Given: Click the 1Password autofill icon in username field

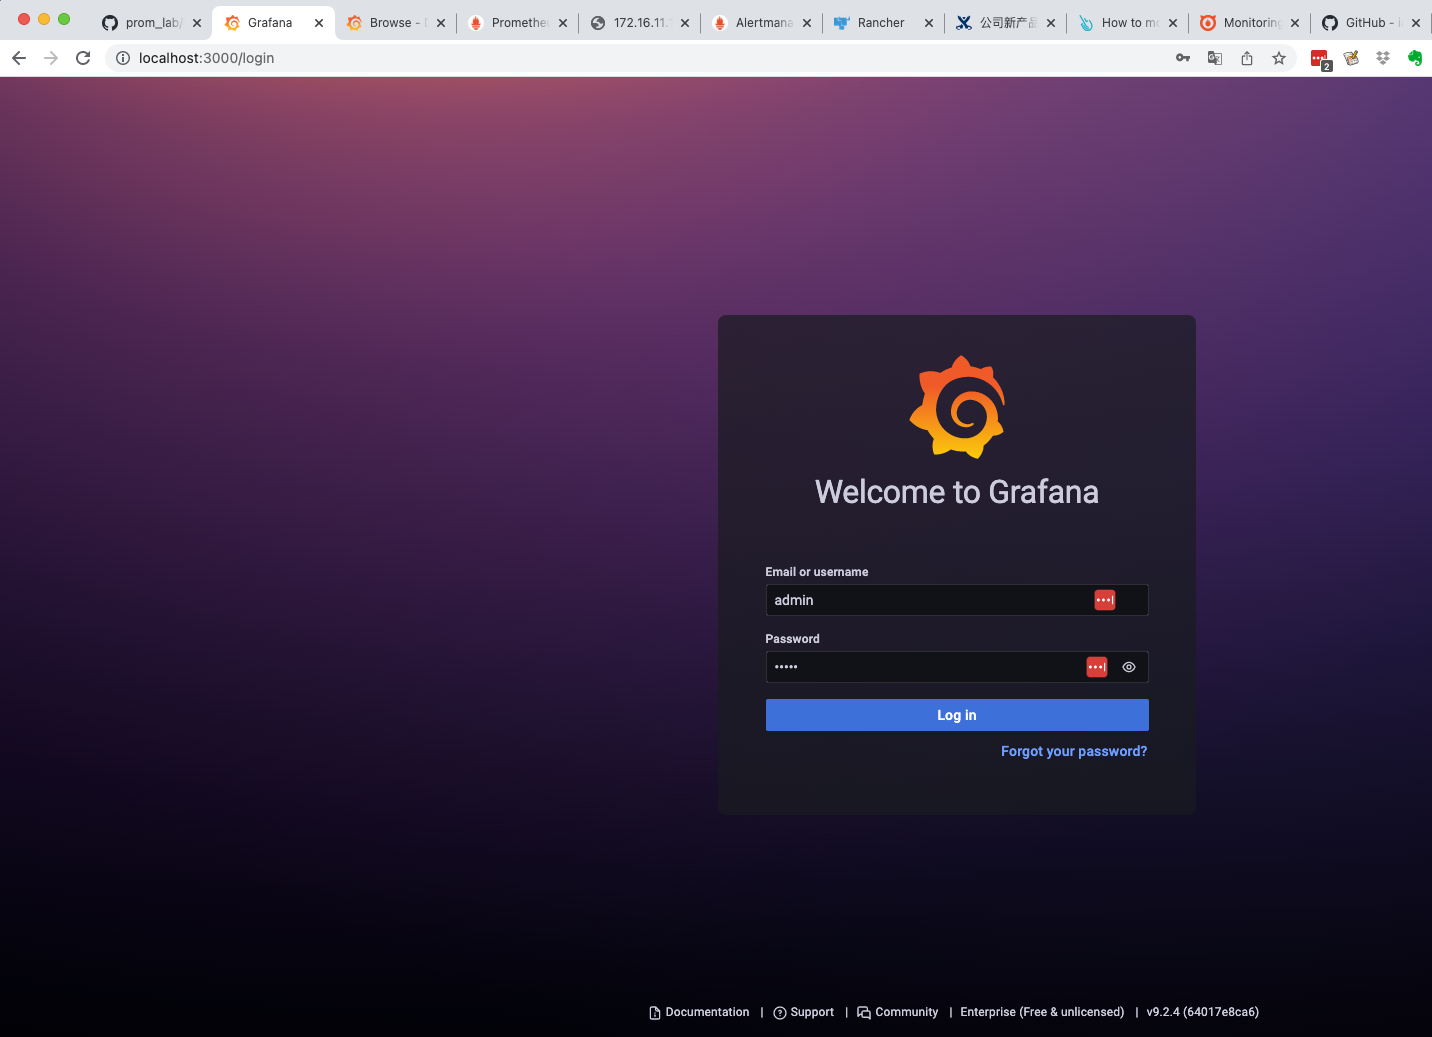Looking at the screenshot, I should click(x=1104, y=599).
